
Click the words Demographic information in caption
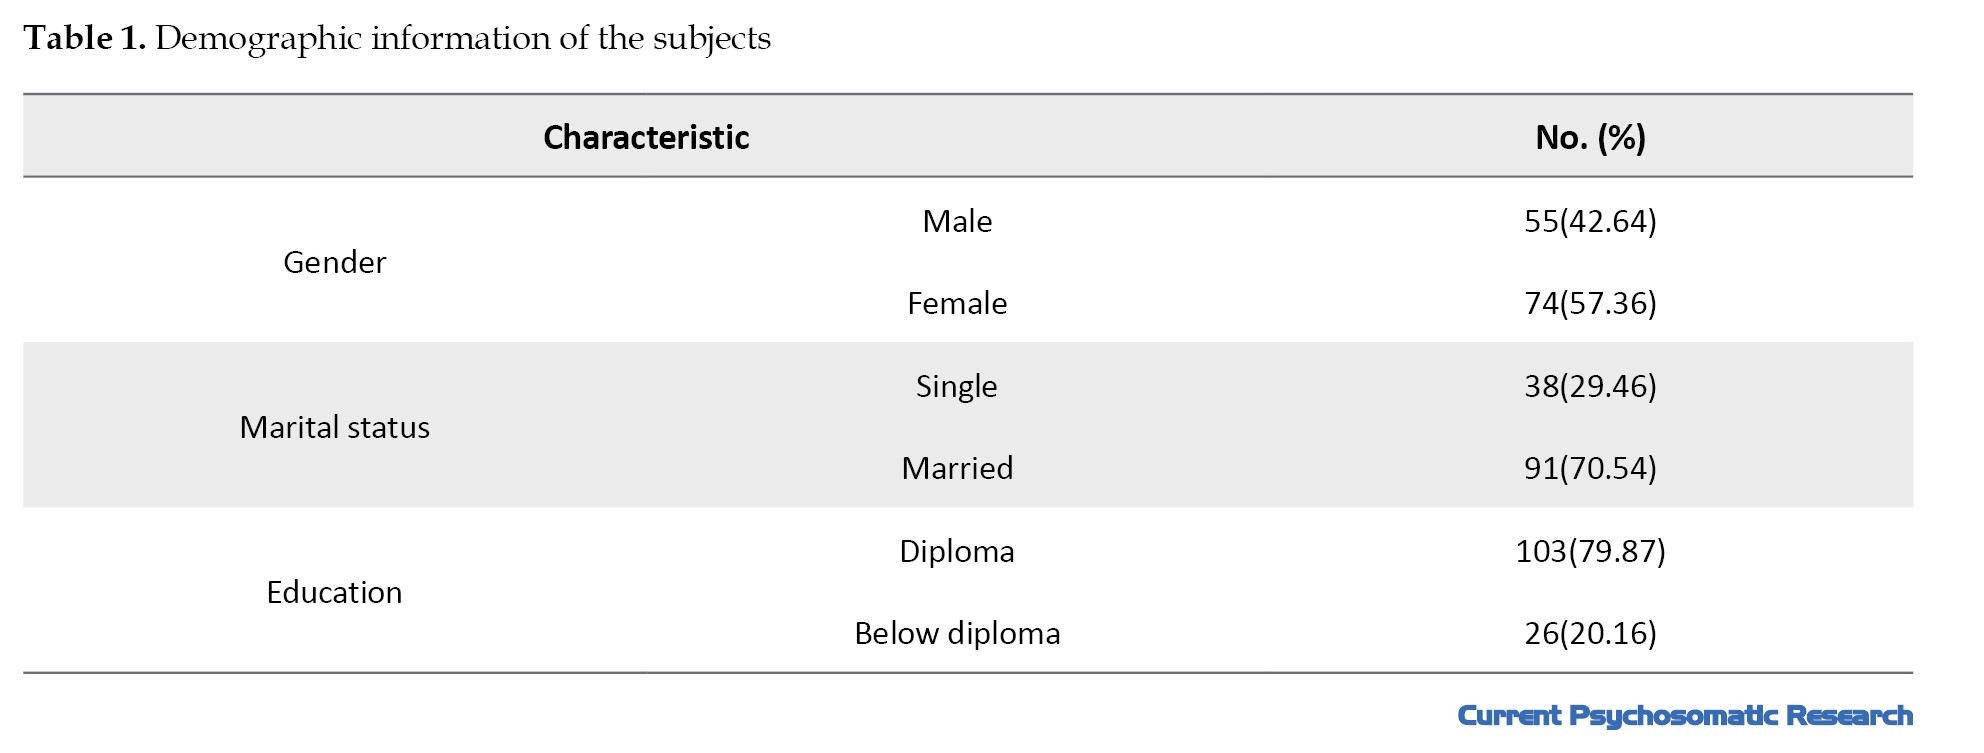352,38
